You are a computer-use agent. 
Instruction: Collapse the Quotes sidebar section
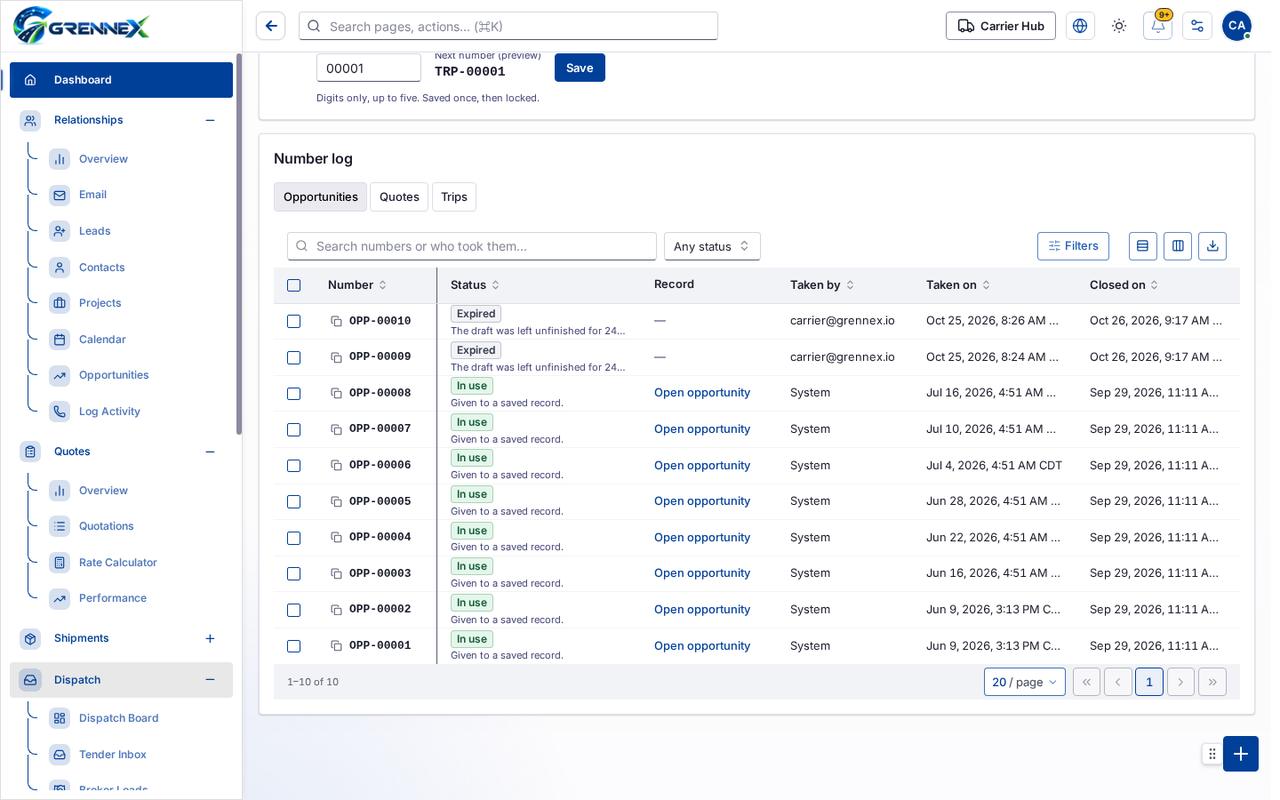pos(210,452)
